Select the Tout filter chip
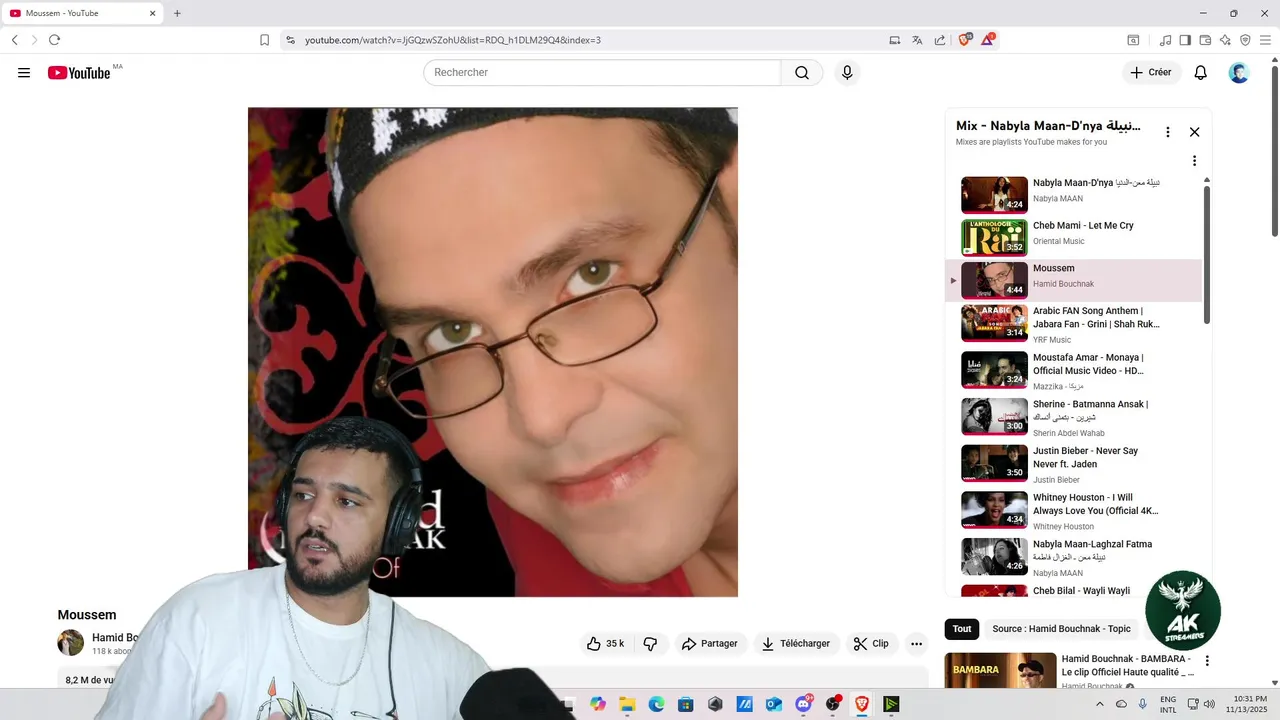The height and width of the screenshot is (720, 1280). pyautogui.click(x=962, y=629)
